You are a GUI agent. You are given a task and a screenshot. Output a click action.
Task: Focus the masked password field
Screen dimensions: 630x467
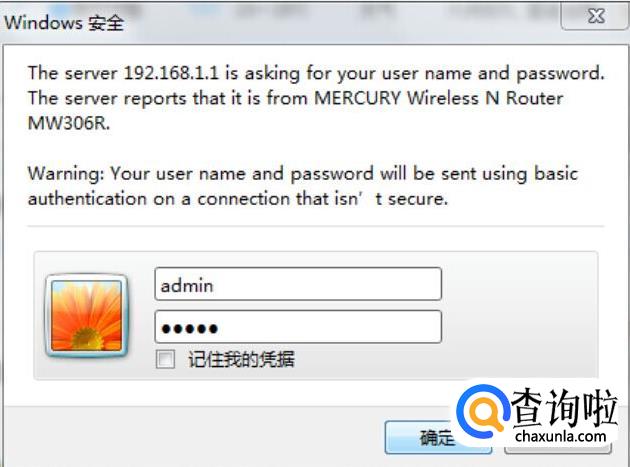click(x=298, y=327)
